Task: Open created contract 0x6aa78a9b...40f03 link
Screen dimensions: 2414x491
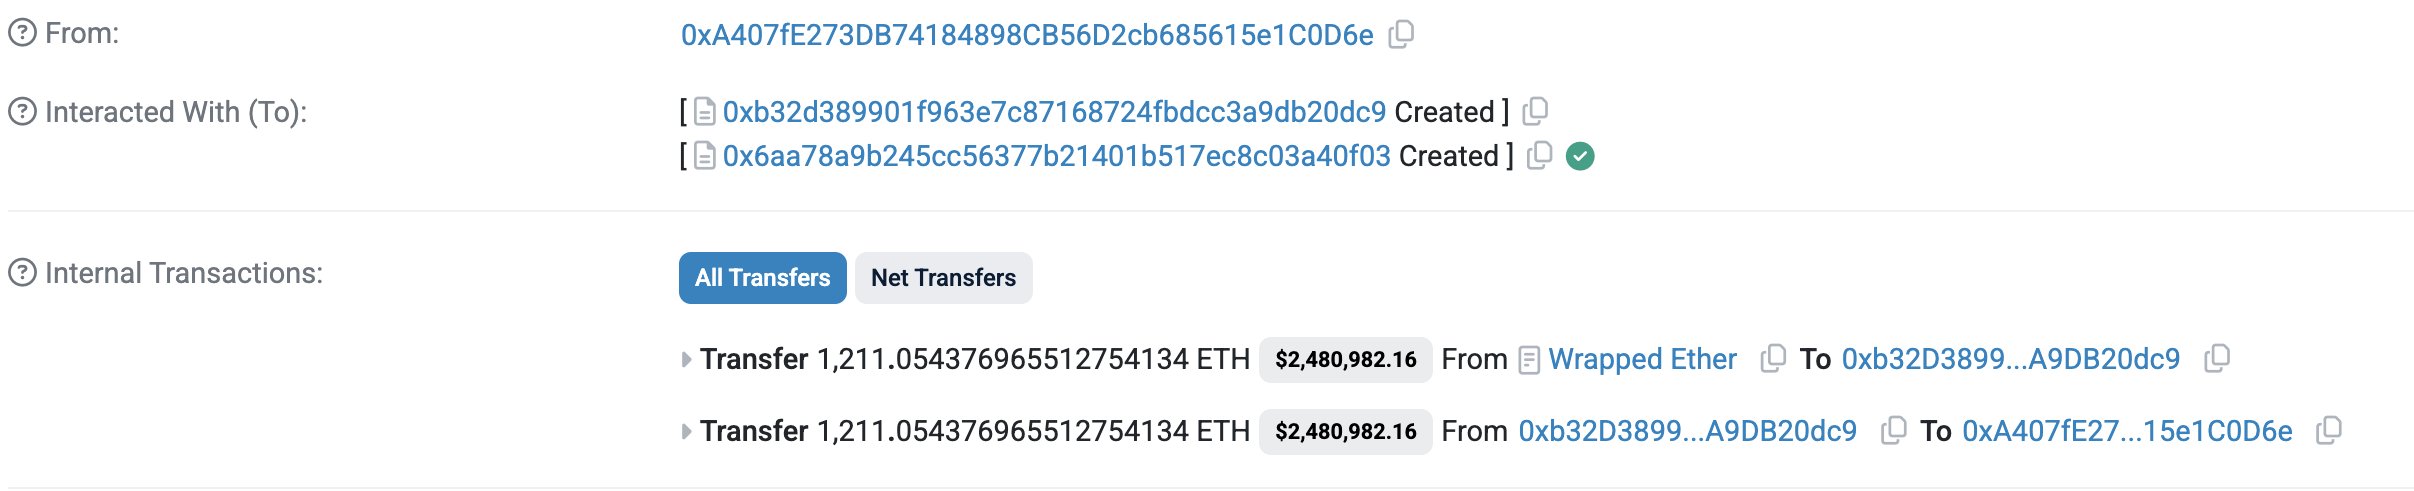Action: pyautogui.click(x=1056, y=156)
